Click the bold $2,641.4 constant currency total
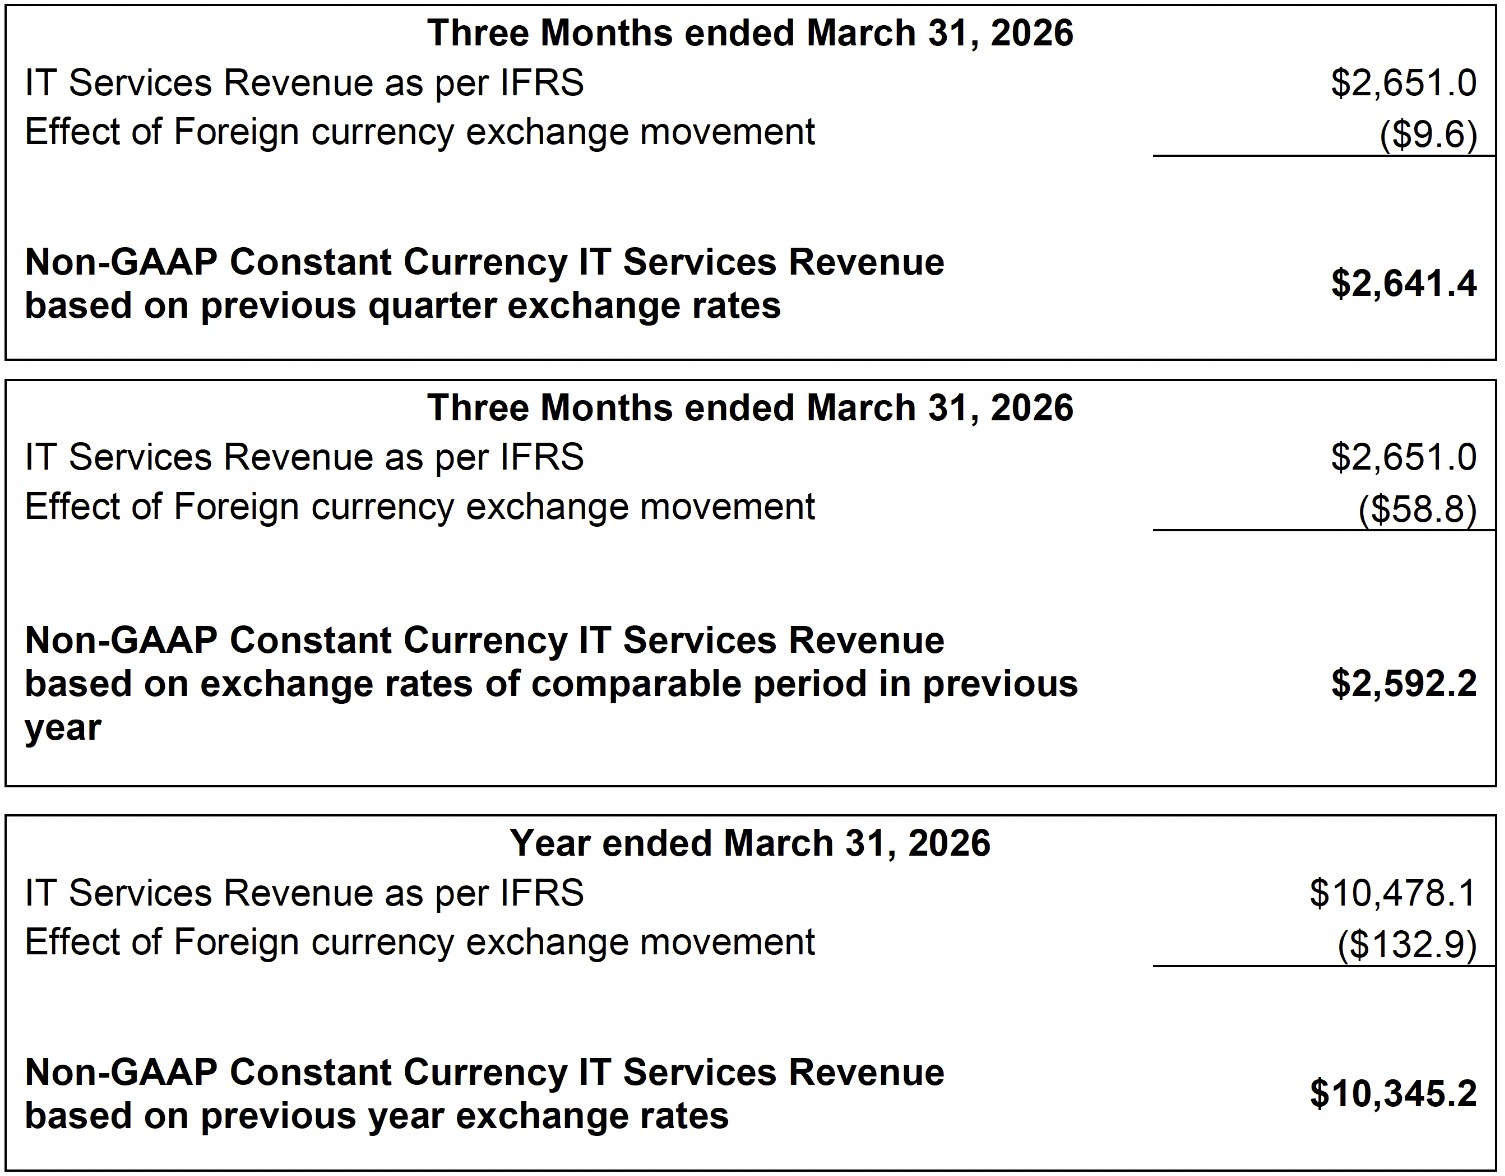 [1402, 284]
